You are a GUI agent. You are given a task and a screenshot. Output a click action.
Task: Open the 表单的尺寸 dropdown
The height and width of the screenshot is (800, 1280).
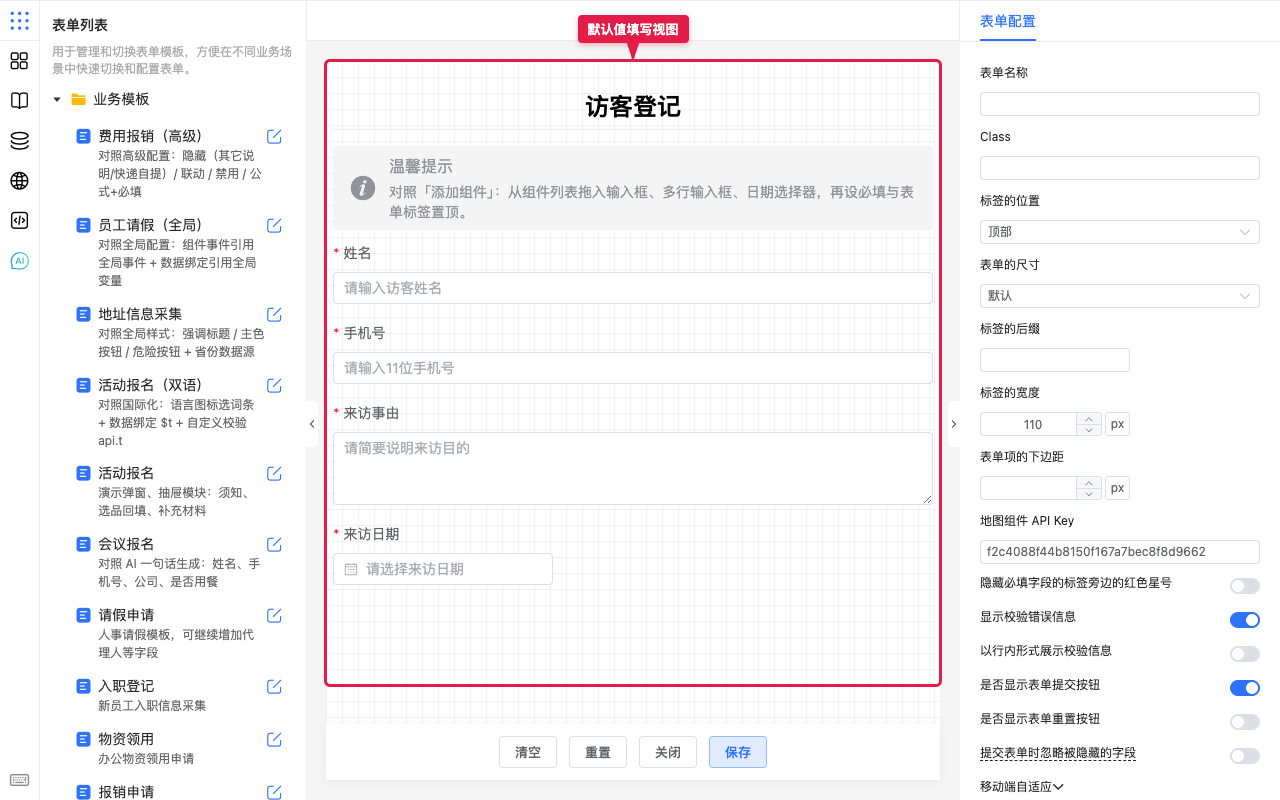[x=1119, y=296]
